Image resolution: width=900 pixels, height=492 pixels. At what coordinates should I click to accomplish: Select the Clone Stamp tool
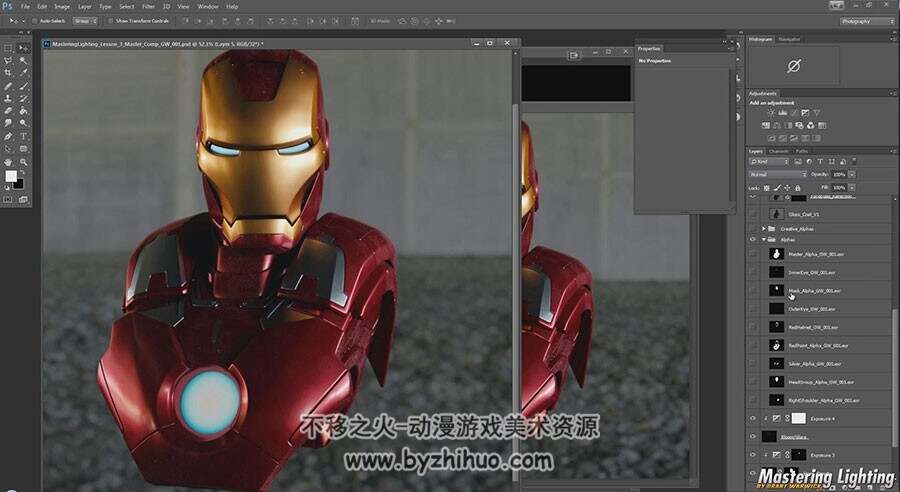click(8, 98)
